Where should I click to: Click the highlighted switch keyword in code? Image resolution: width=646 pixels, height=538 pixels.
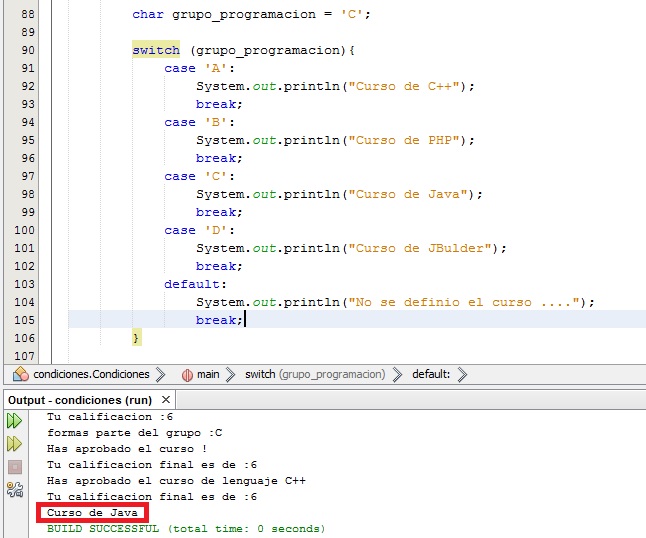tap(156, 50)
